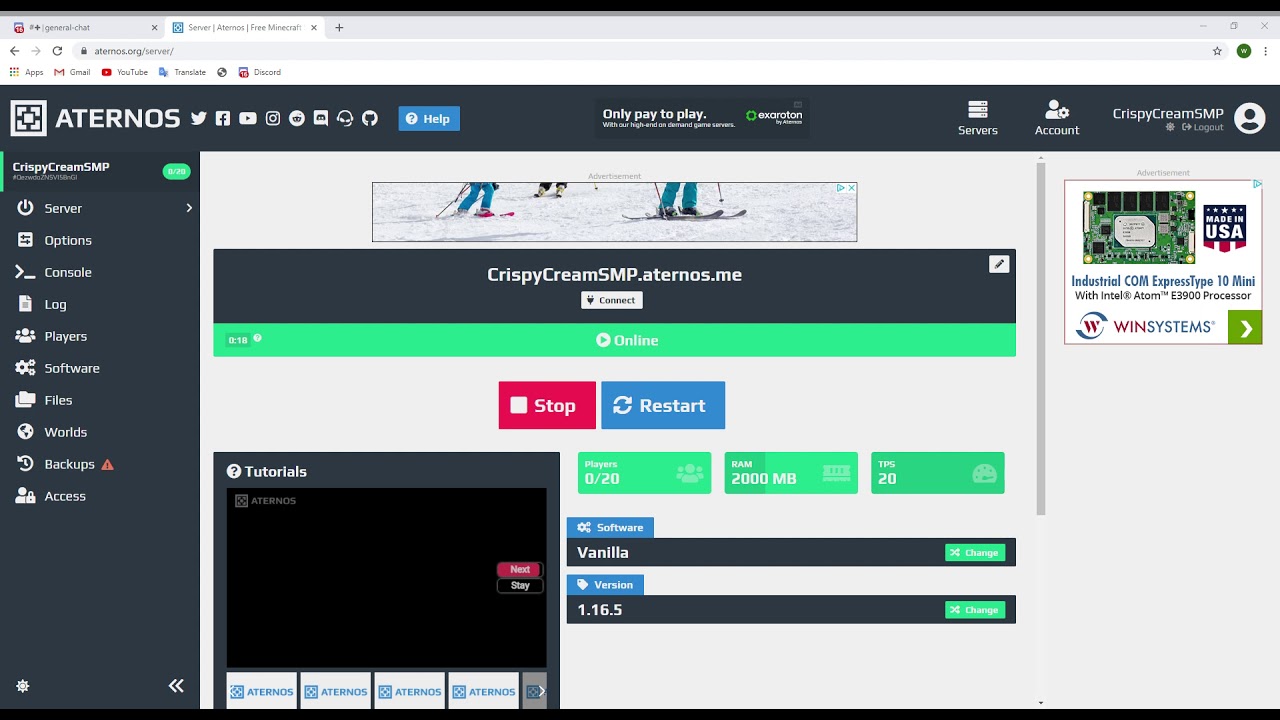Stop the server

point(547,405)
